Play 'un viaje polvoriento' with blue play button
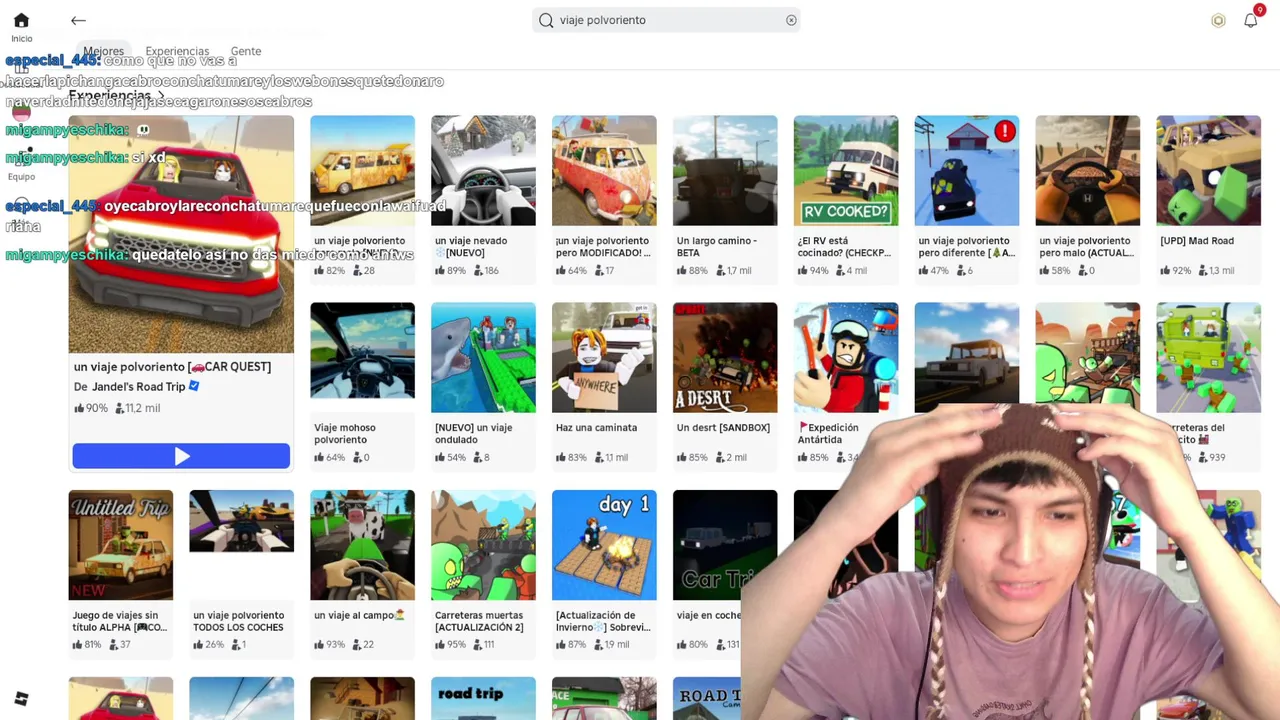The height and width of the screenshot is (720, 1280). click(181, 456)
